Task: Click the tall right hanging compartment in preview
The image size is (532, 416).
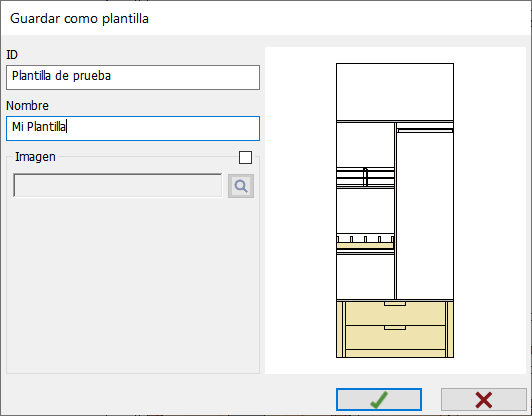Action: (425, 215)
